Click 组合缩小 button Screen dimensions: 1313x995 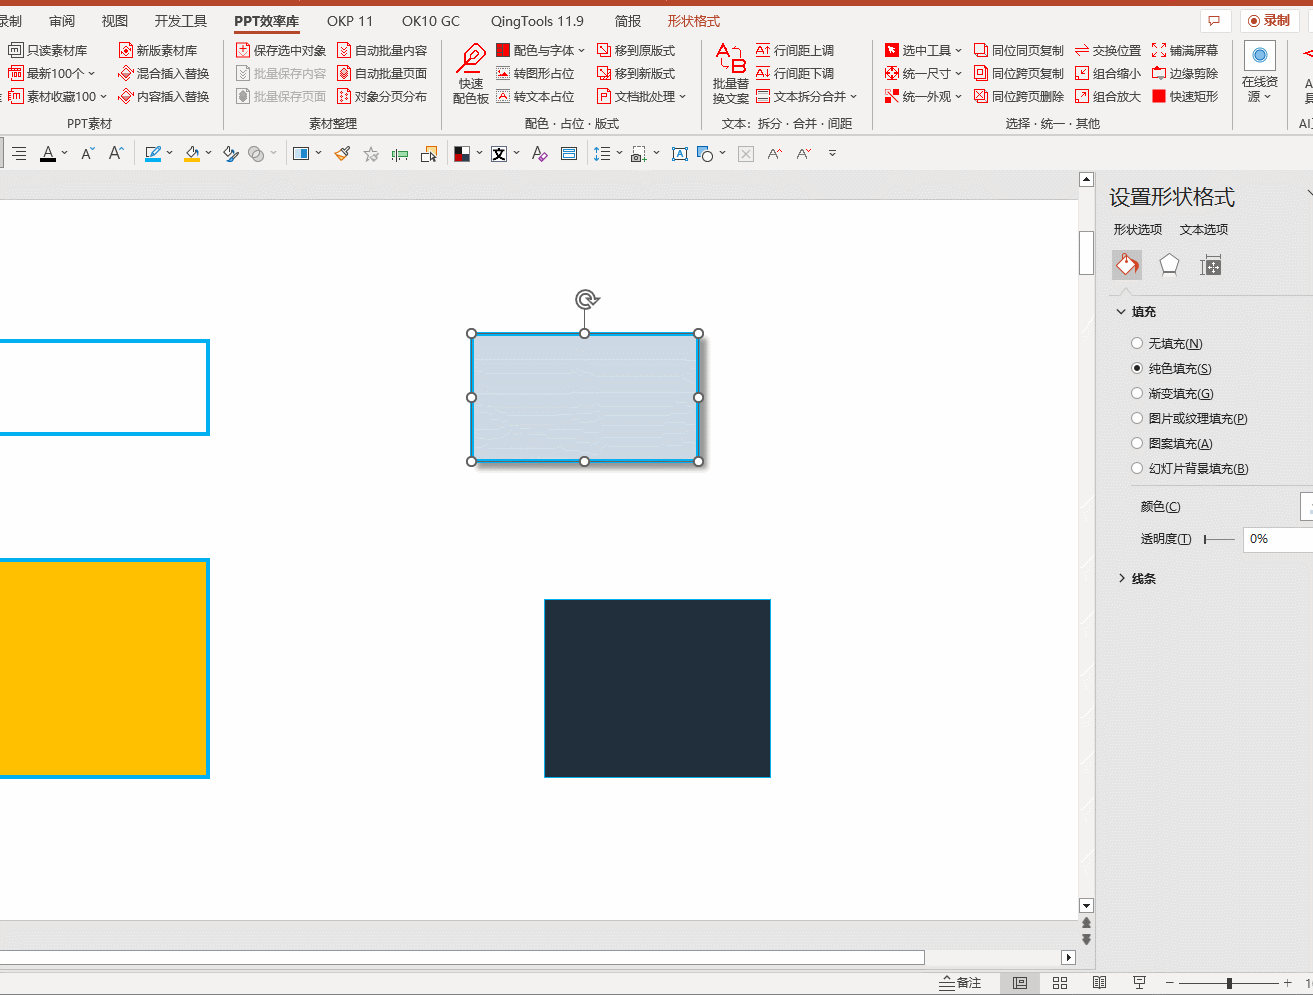(x=1108, y=73)
